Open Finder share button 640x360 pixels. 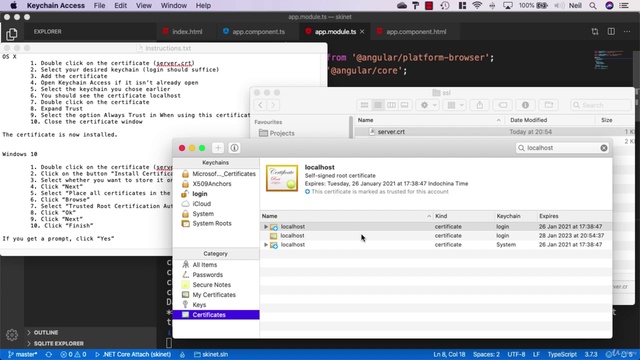pyautogui.click(x=480, y=105)
